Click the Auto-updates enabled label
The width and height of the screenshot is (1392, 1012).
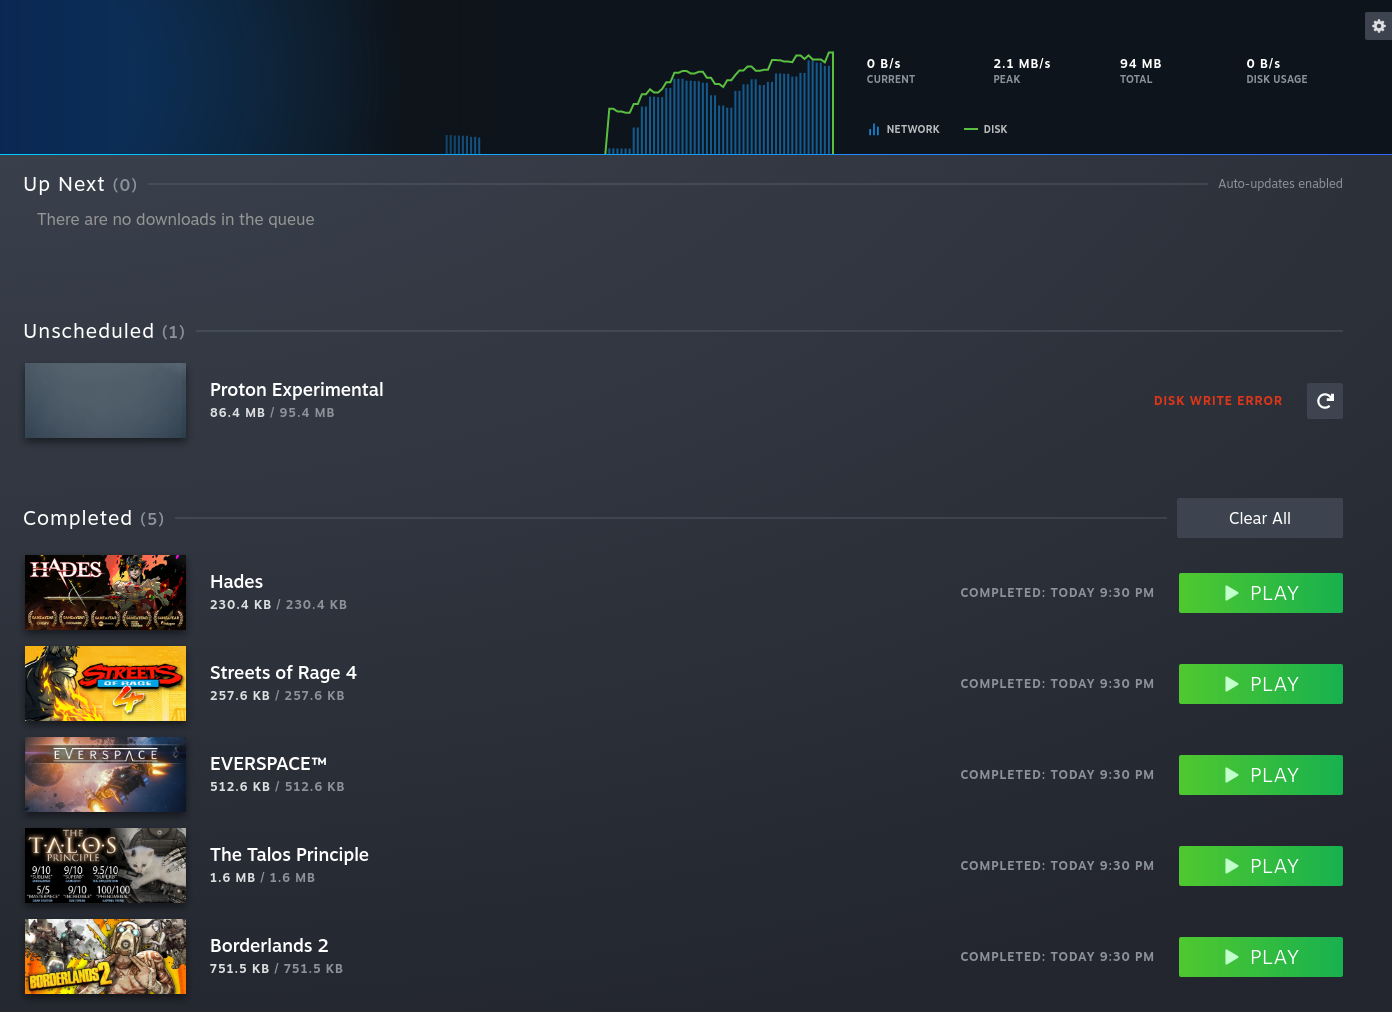[x=1280, y=184]
